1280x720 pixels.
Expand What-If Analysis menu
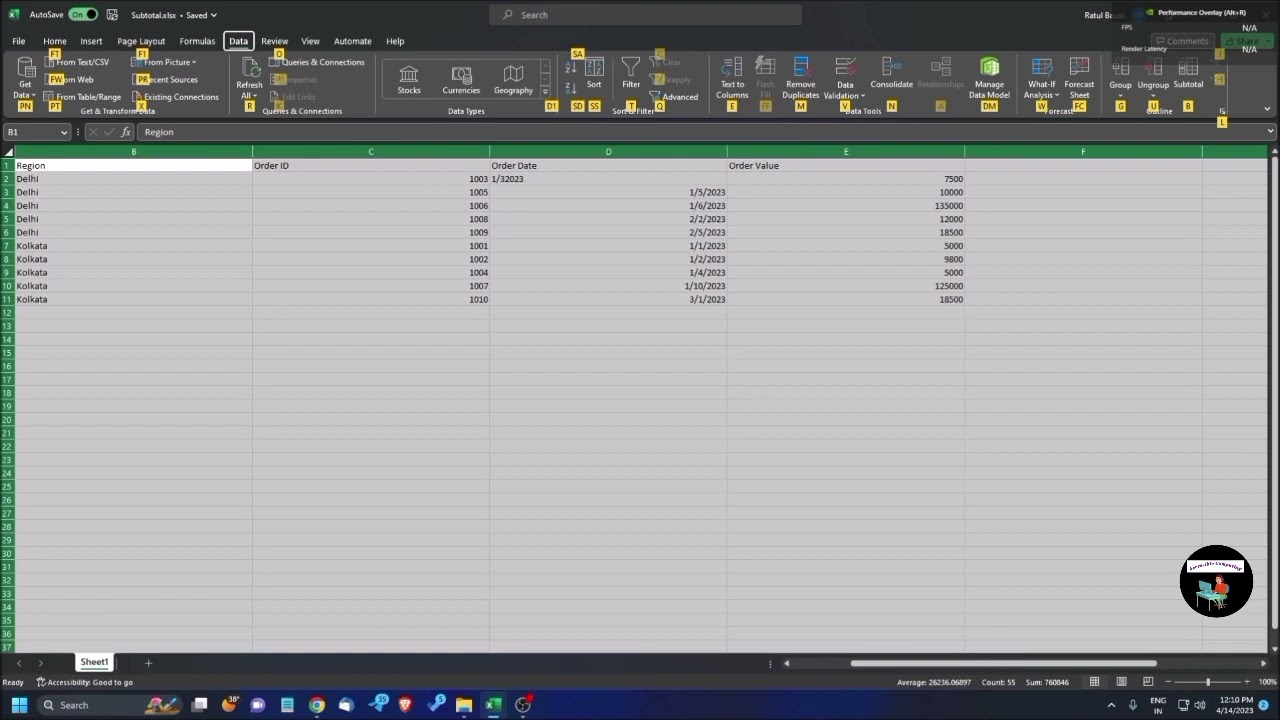[x=1041, y=78]
